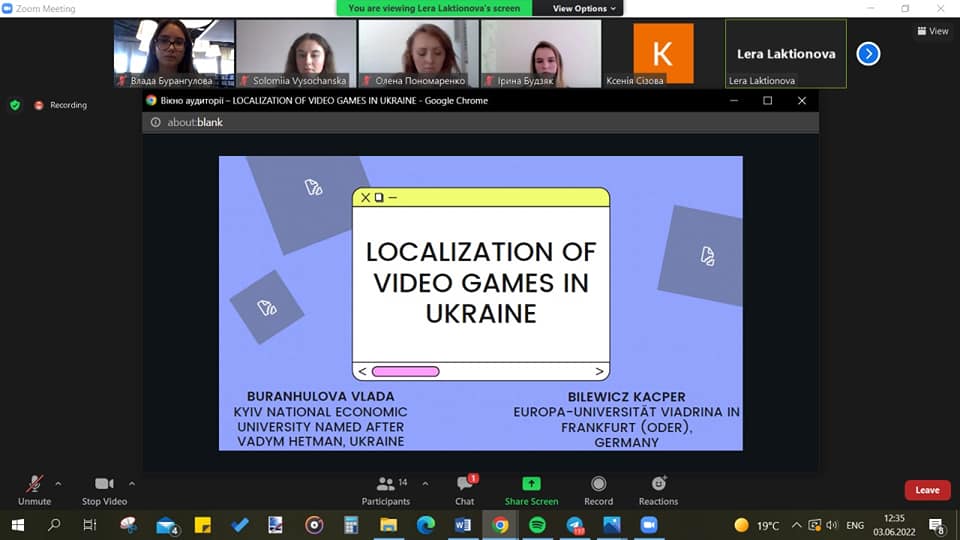Expand audio options arrow beside Unmute
The image size is (960, 540).
pos(58,484)
